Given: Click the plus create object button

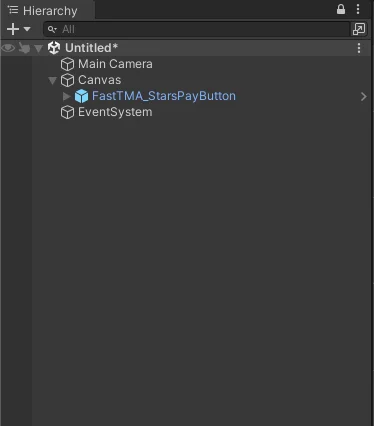Looking at the screenshot, I should [x=13, y=29].
